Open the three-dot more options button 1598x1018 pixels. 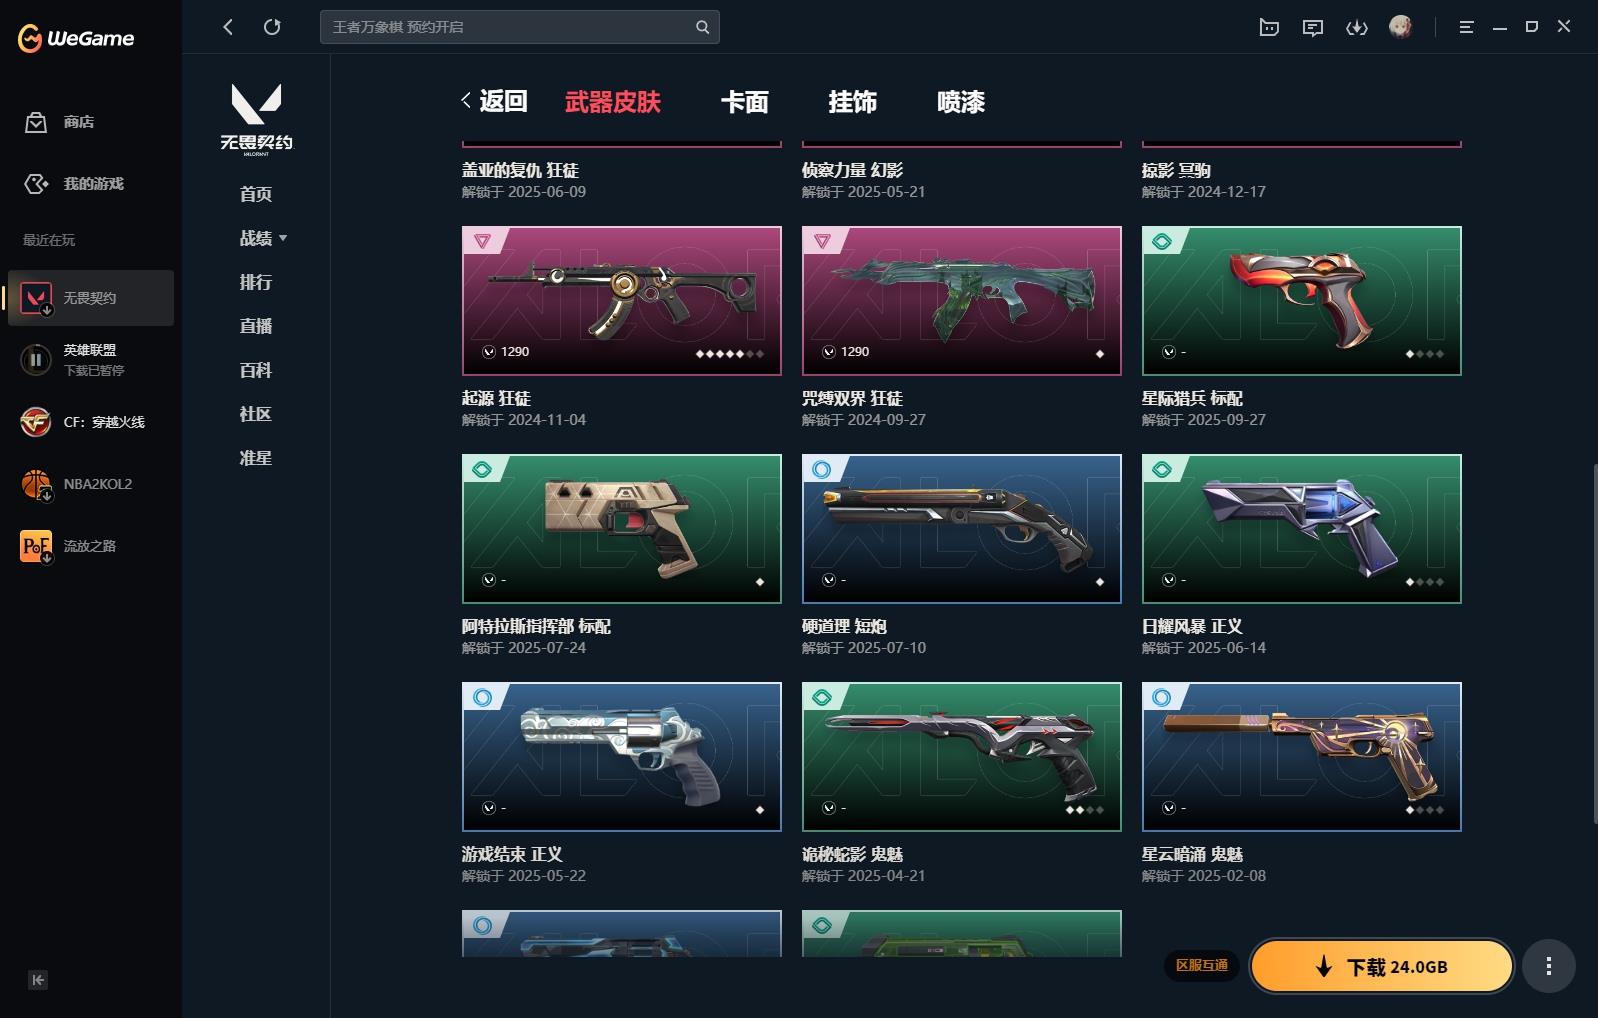click(x=1549, y=966)
